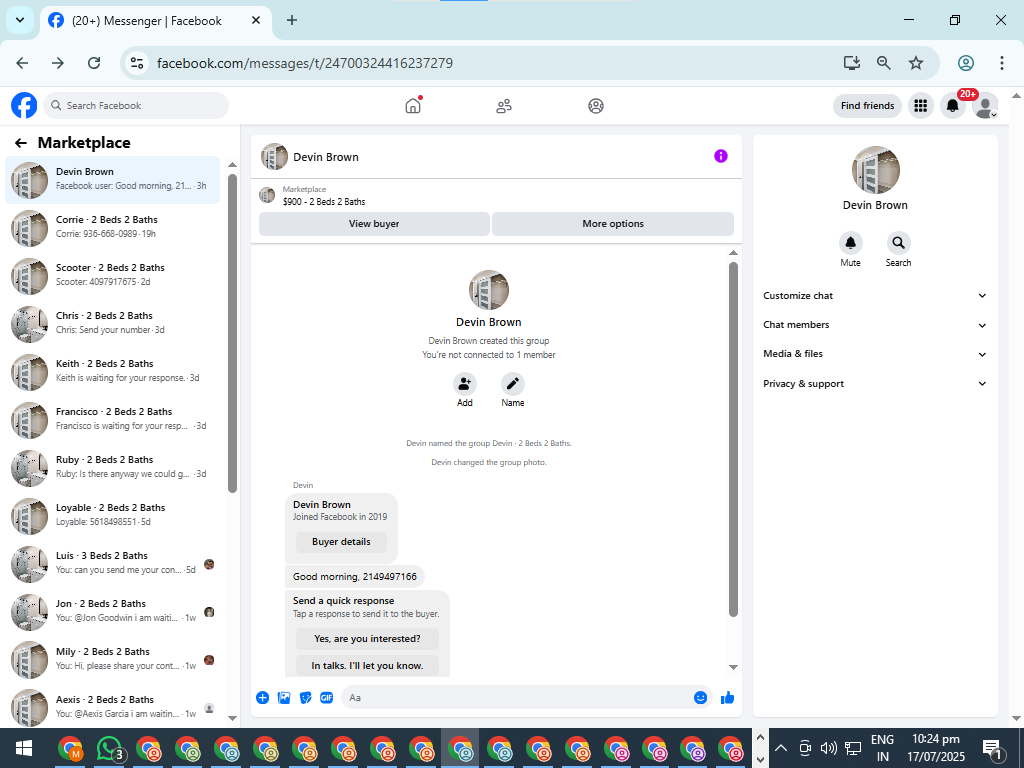The image size is (1024, 768).
Task: Open the account profile avatar menu
Action: tap(985, 106)
